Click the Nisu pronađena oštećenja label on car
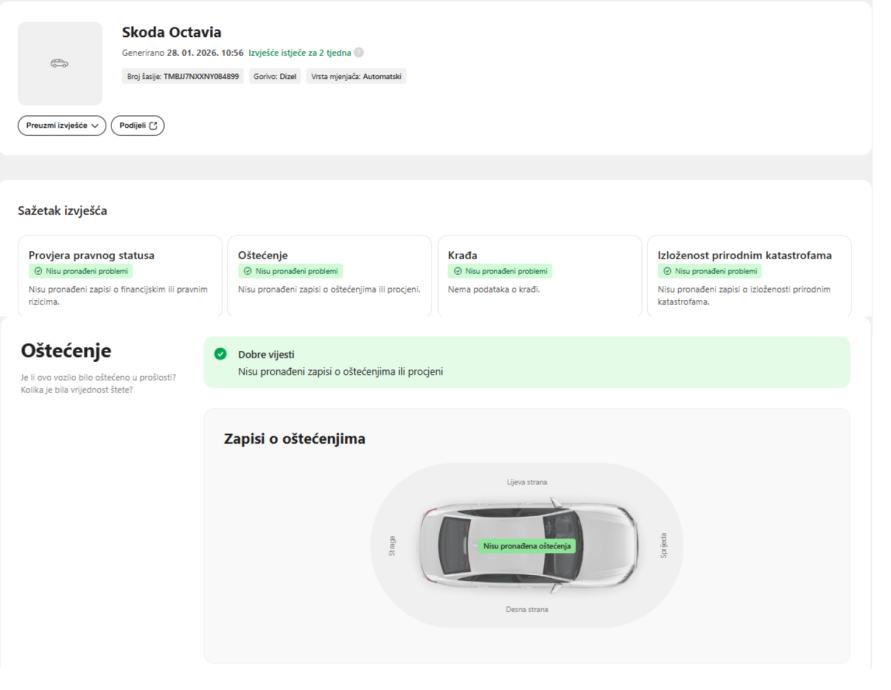891x690 pixels. pyautogui.click(x=527, y=546)
